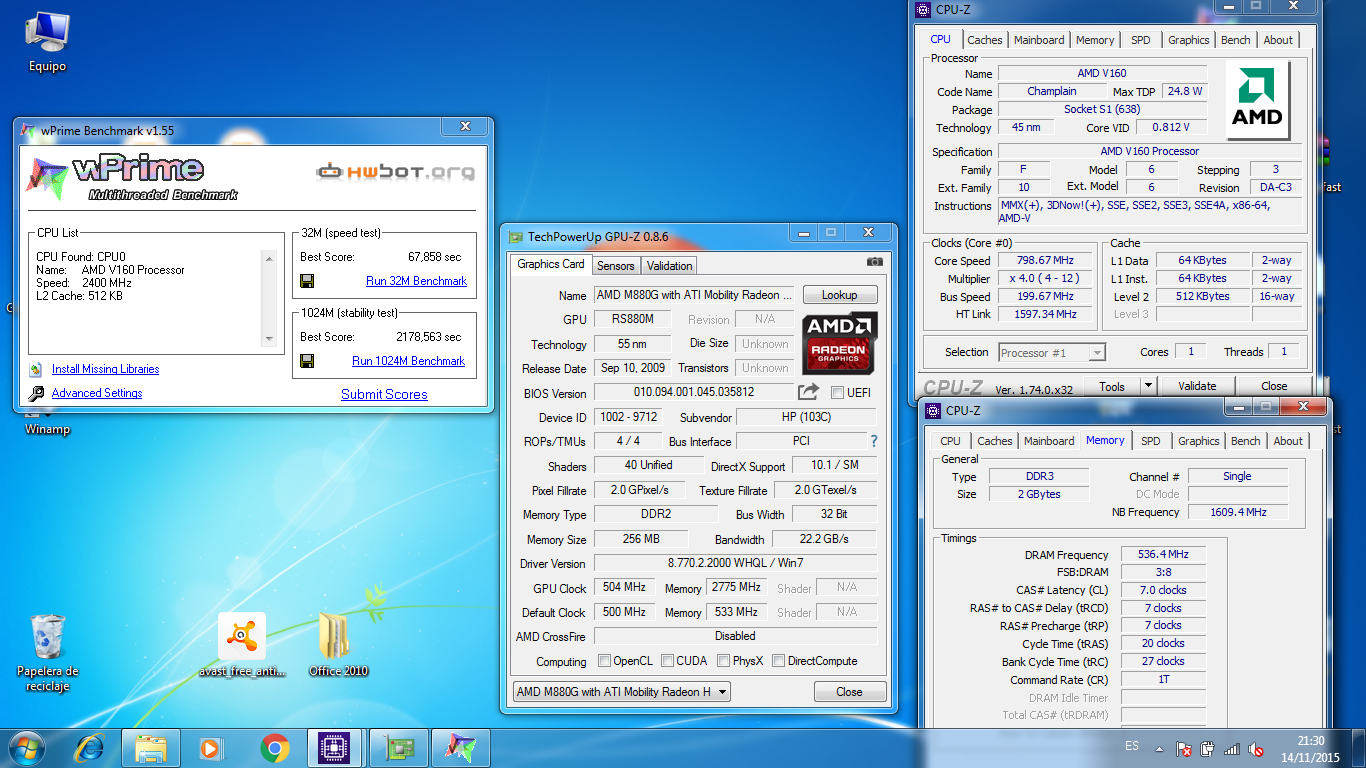The height and width of the screenshot is (768, 1366).
Task: Open Windows Media Player from the taskbar
Action: coord(210,748)
